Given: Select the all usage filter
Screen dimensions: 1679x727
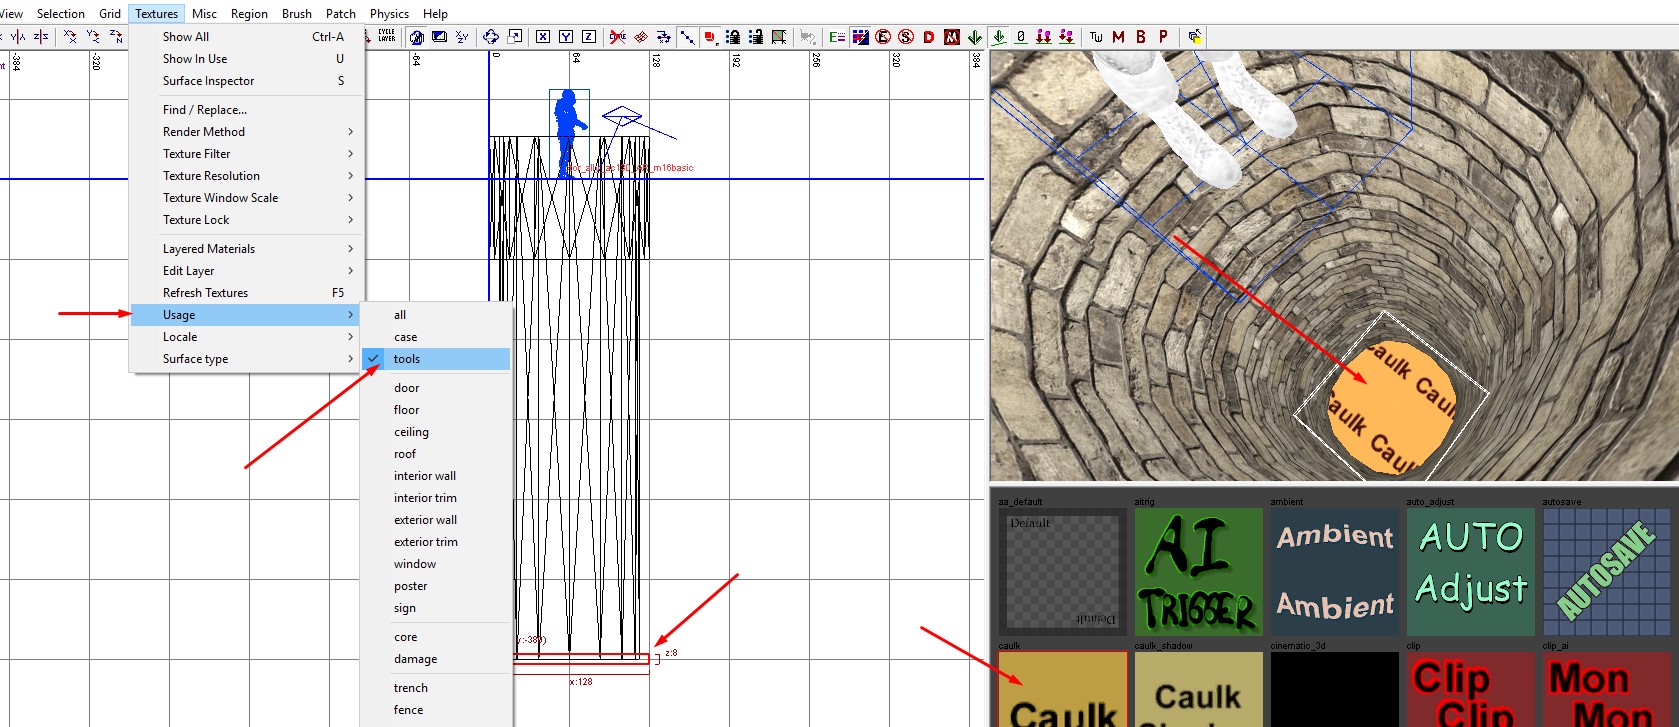Looking at the screenshot, I should (x=436, y=315).
